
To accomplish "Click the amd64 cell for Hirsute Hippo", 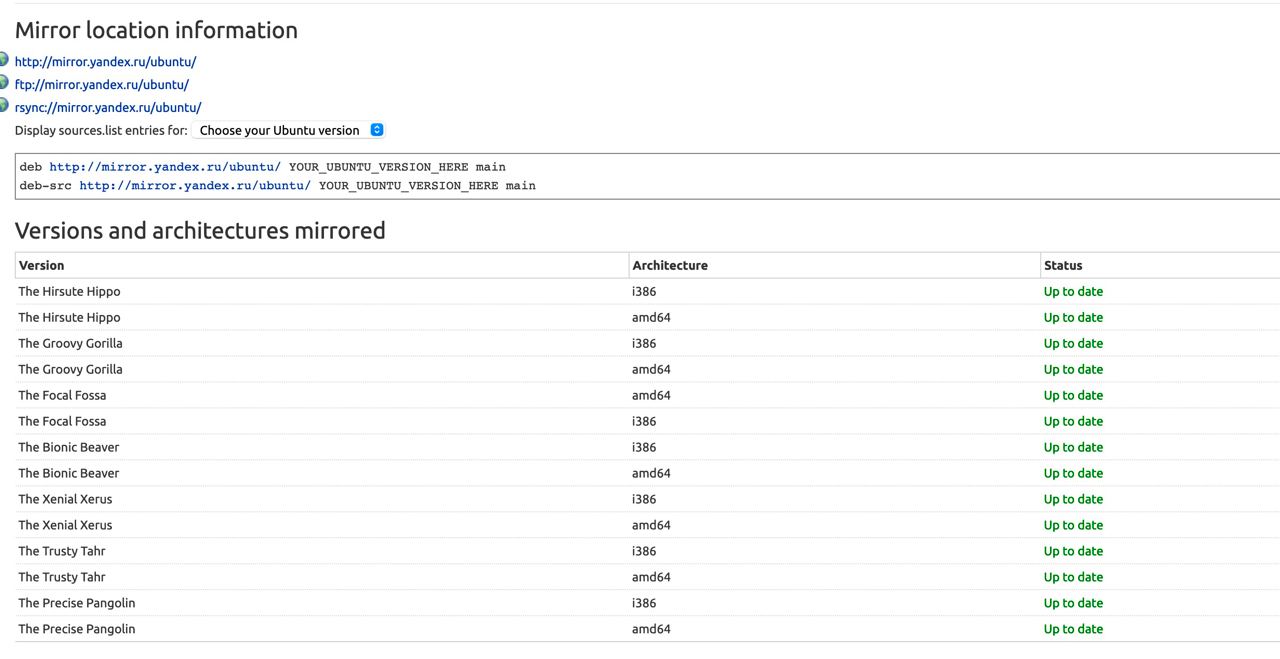I will pos(651,317).
